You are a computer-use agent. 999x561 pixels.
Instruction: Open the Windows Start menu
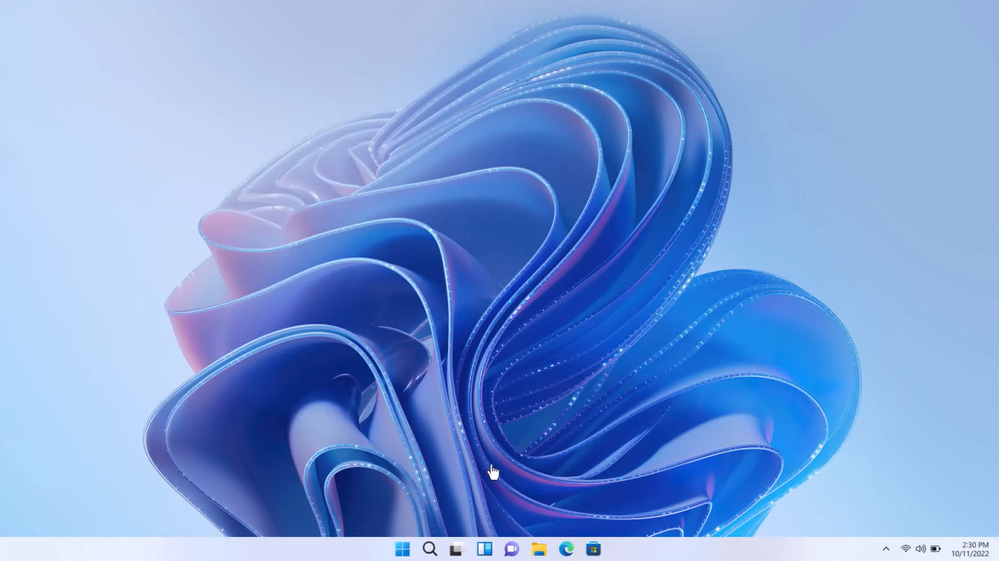(403, 549)
